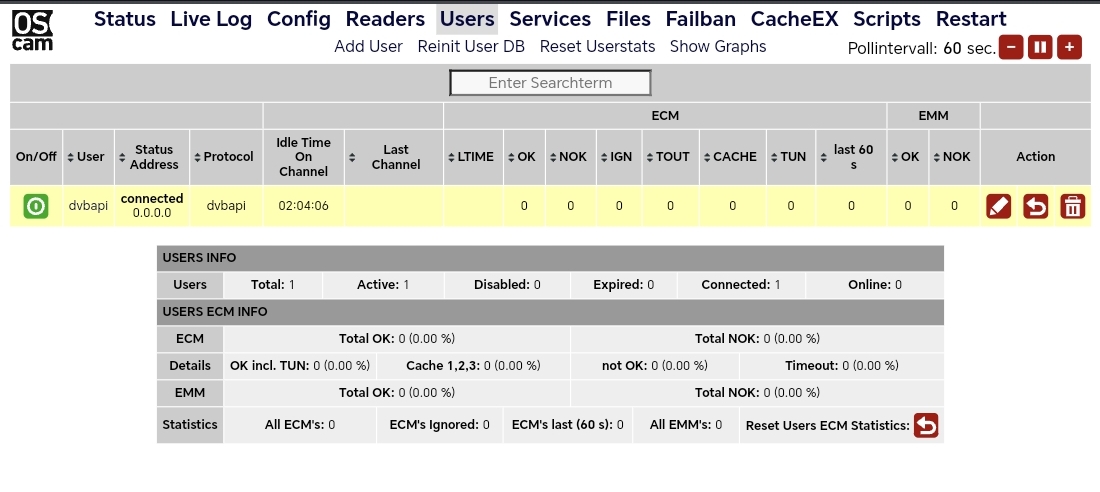Reset Users ECM Statistics
The width and height of the screenshot is (1100, 492).
click(x=926, y=425)
